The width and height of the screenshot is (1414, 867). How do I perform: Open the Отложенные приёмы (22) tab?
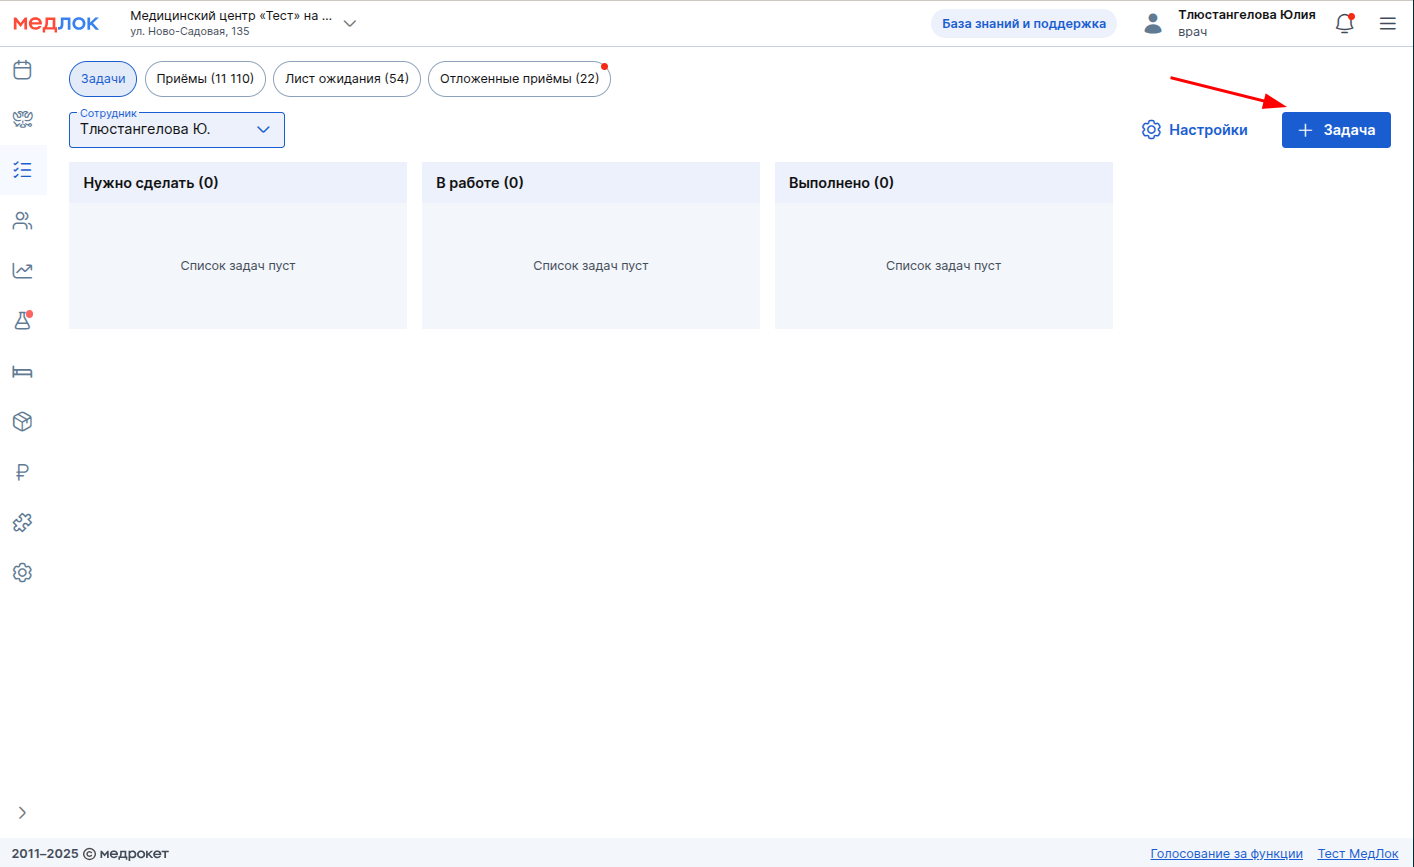coord(519,79)
